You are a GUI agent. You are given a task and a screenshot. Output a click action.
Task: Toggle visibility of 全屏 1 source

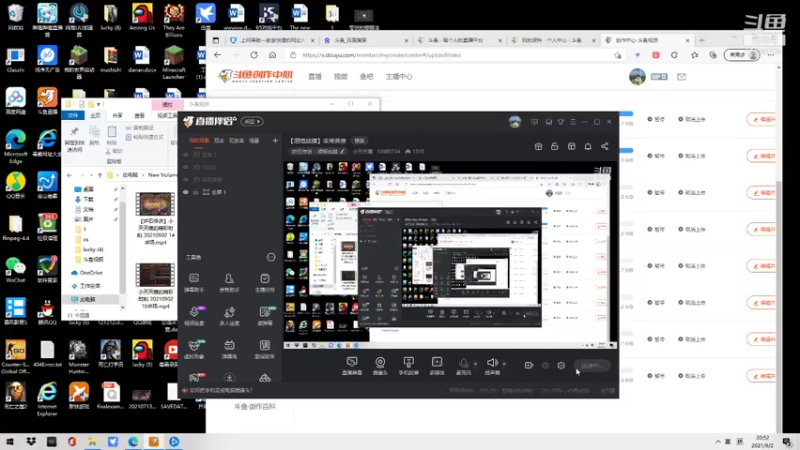pyautogui.click(x=186, y=192)
